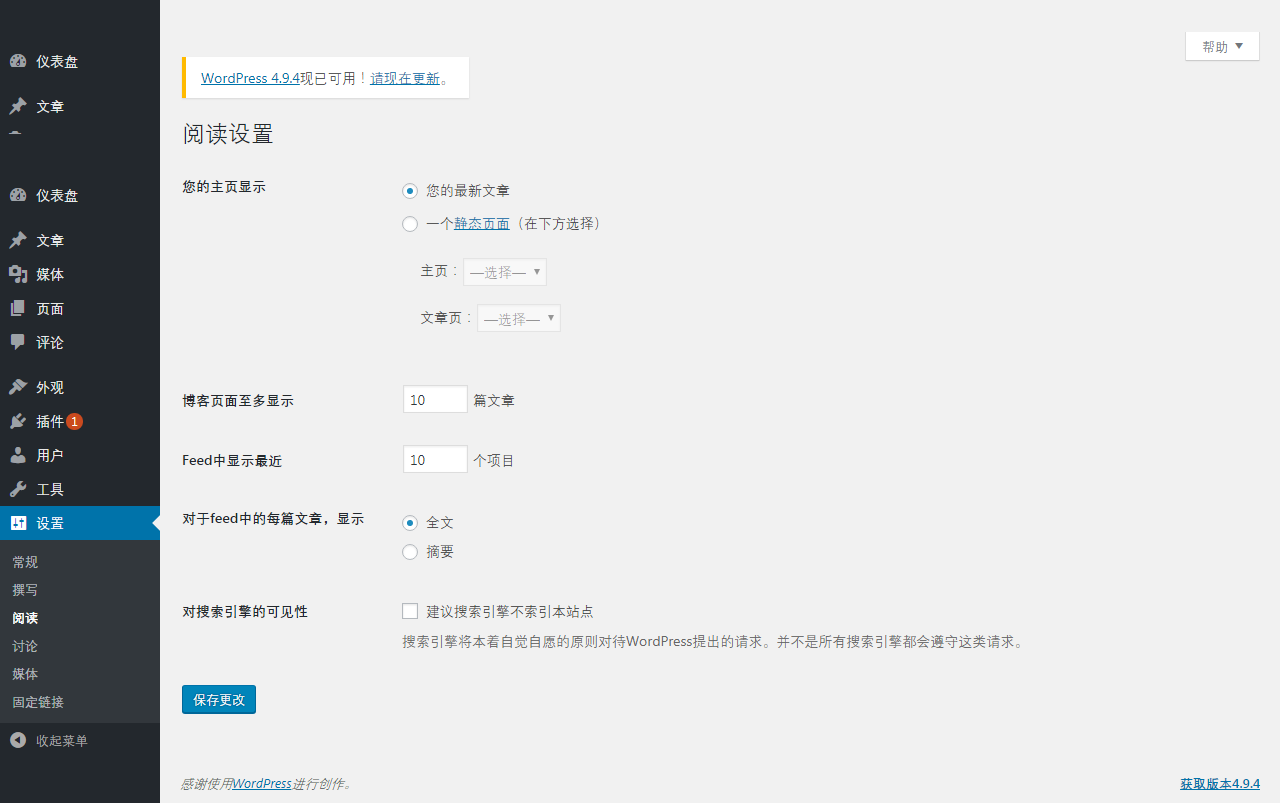Collapse the sidebar via 收起菜单 arrow

16,741
